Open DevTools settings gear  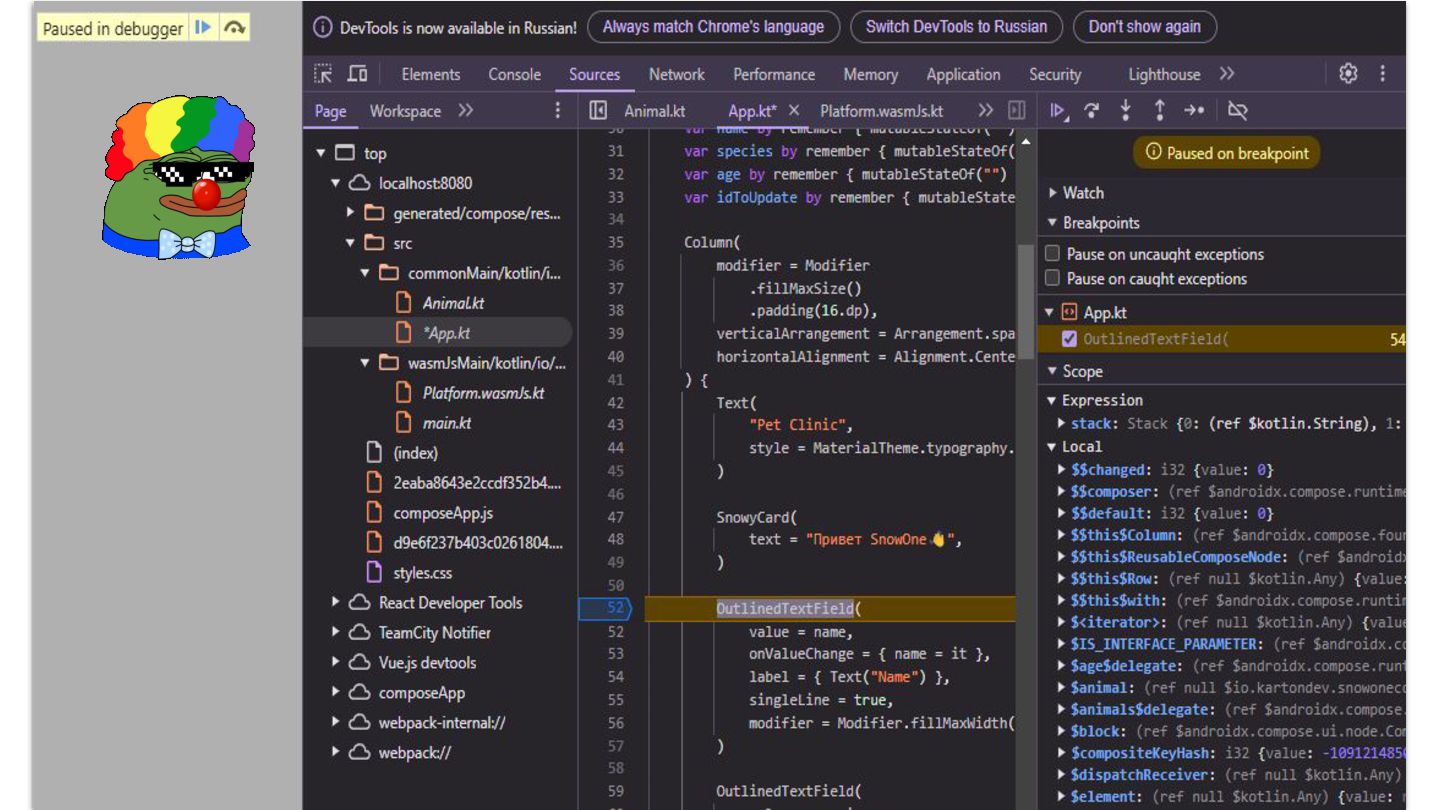point(1348,74)
